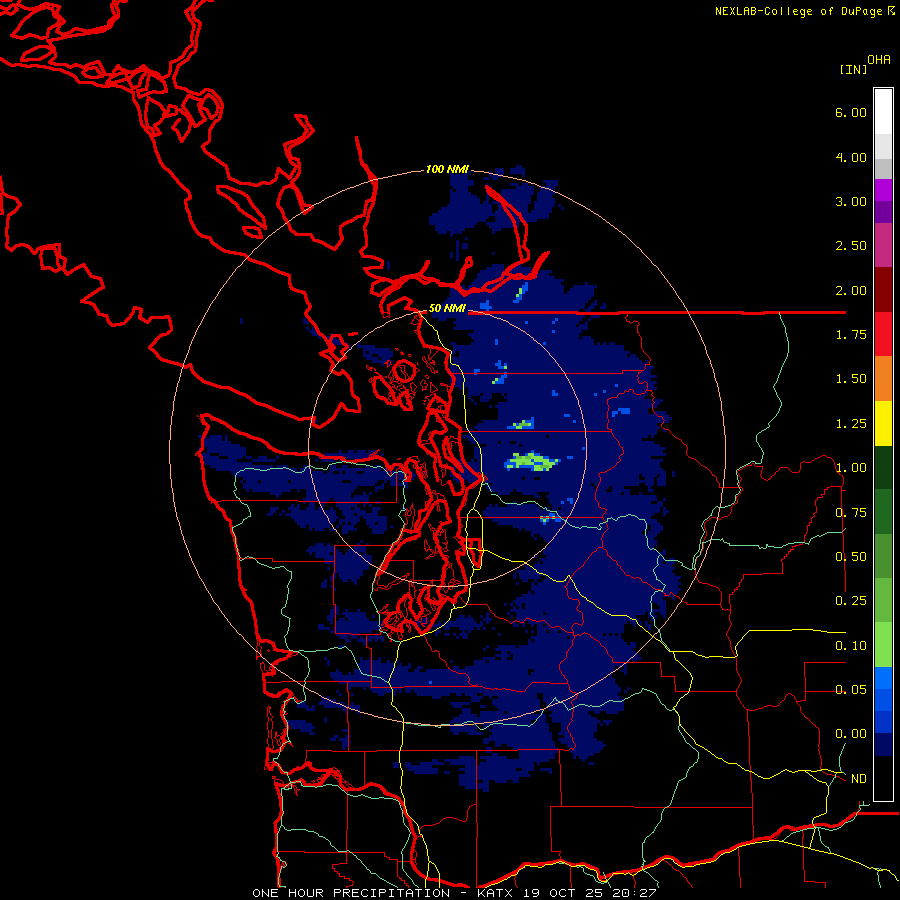
Task: Pick the orange swatch beside 1.50
Action: click(x=883, y=379)
